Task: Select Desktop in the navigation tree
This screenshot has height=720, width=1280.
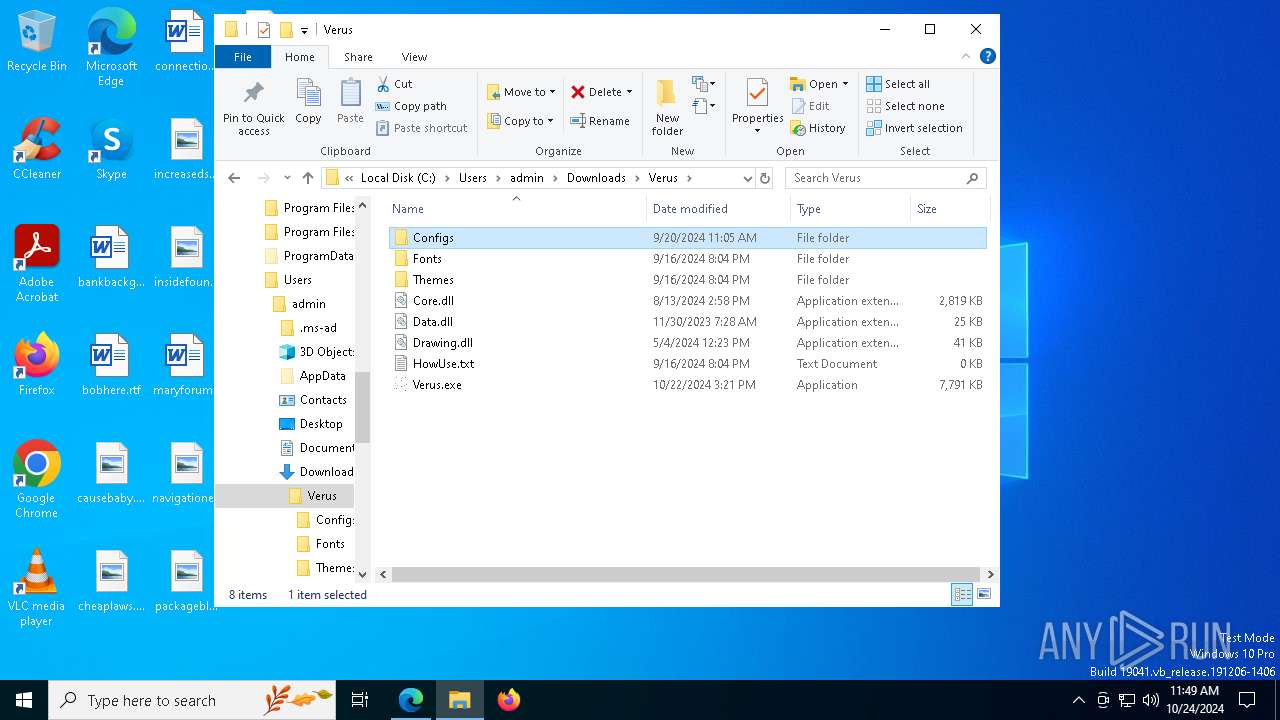Action: [320, 424]
